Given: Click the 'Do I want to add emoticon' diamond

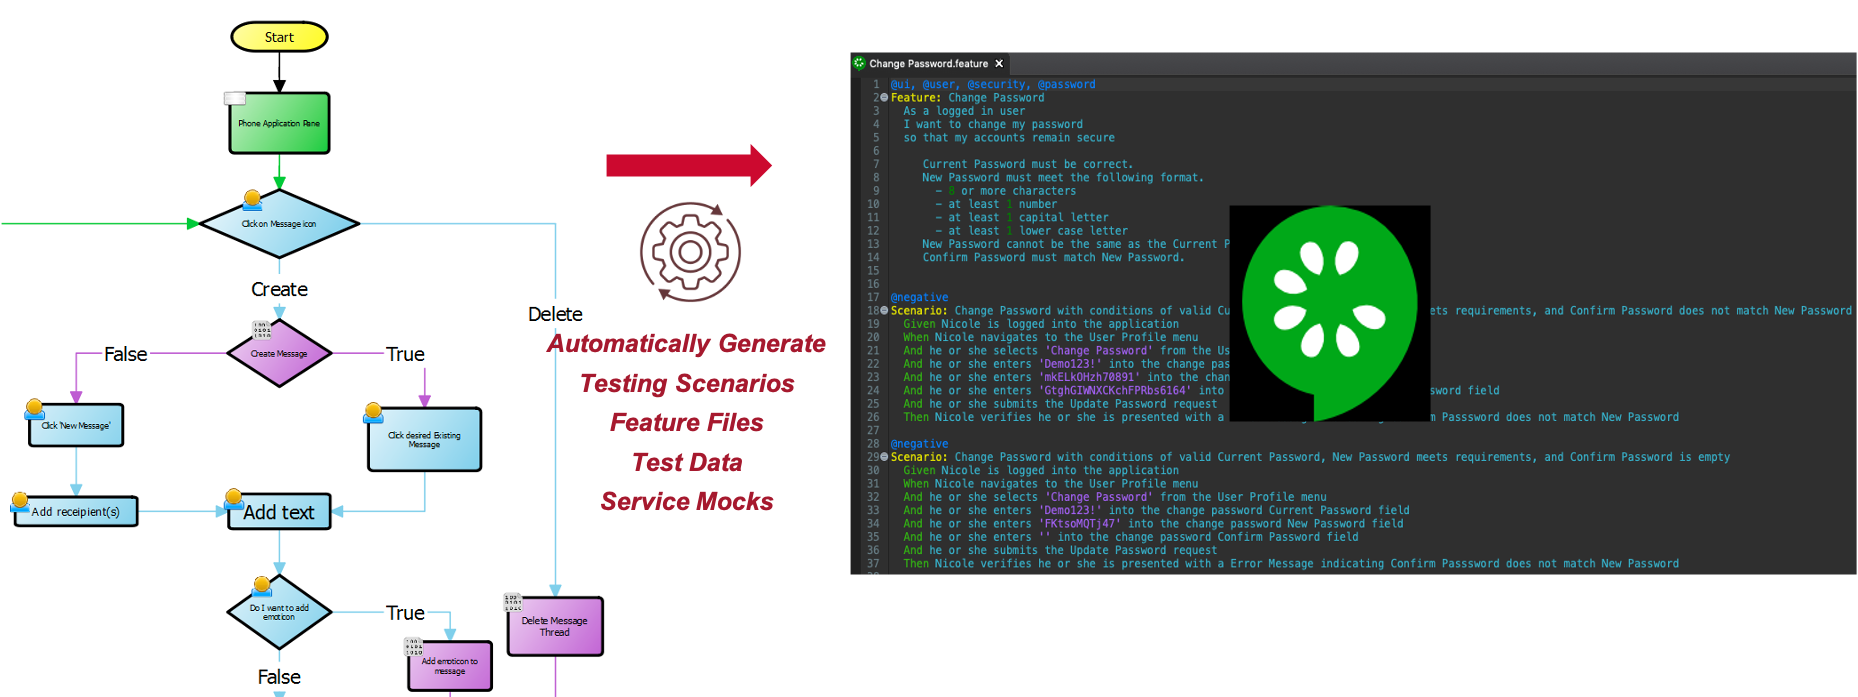Looking at the screenshot, I should point(279,612).
